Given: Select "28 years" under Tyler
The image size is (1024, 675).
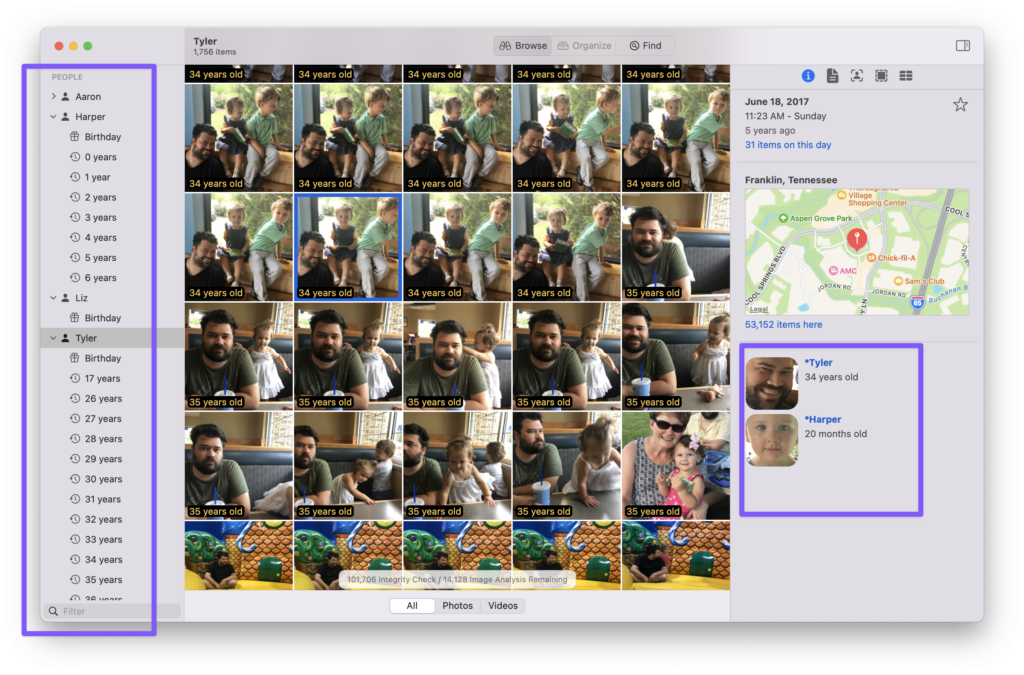Looking at the screenshot, I should (103, 439).
